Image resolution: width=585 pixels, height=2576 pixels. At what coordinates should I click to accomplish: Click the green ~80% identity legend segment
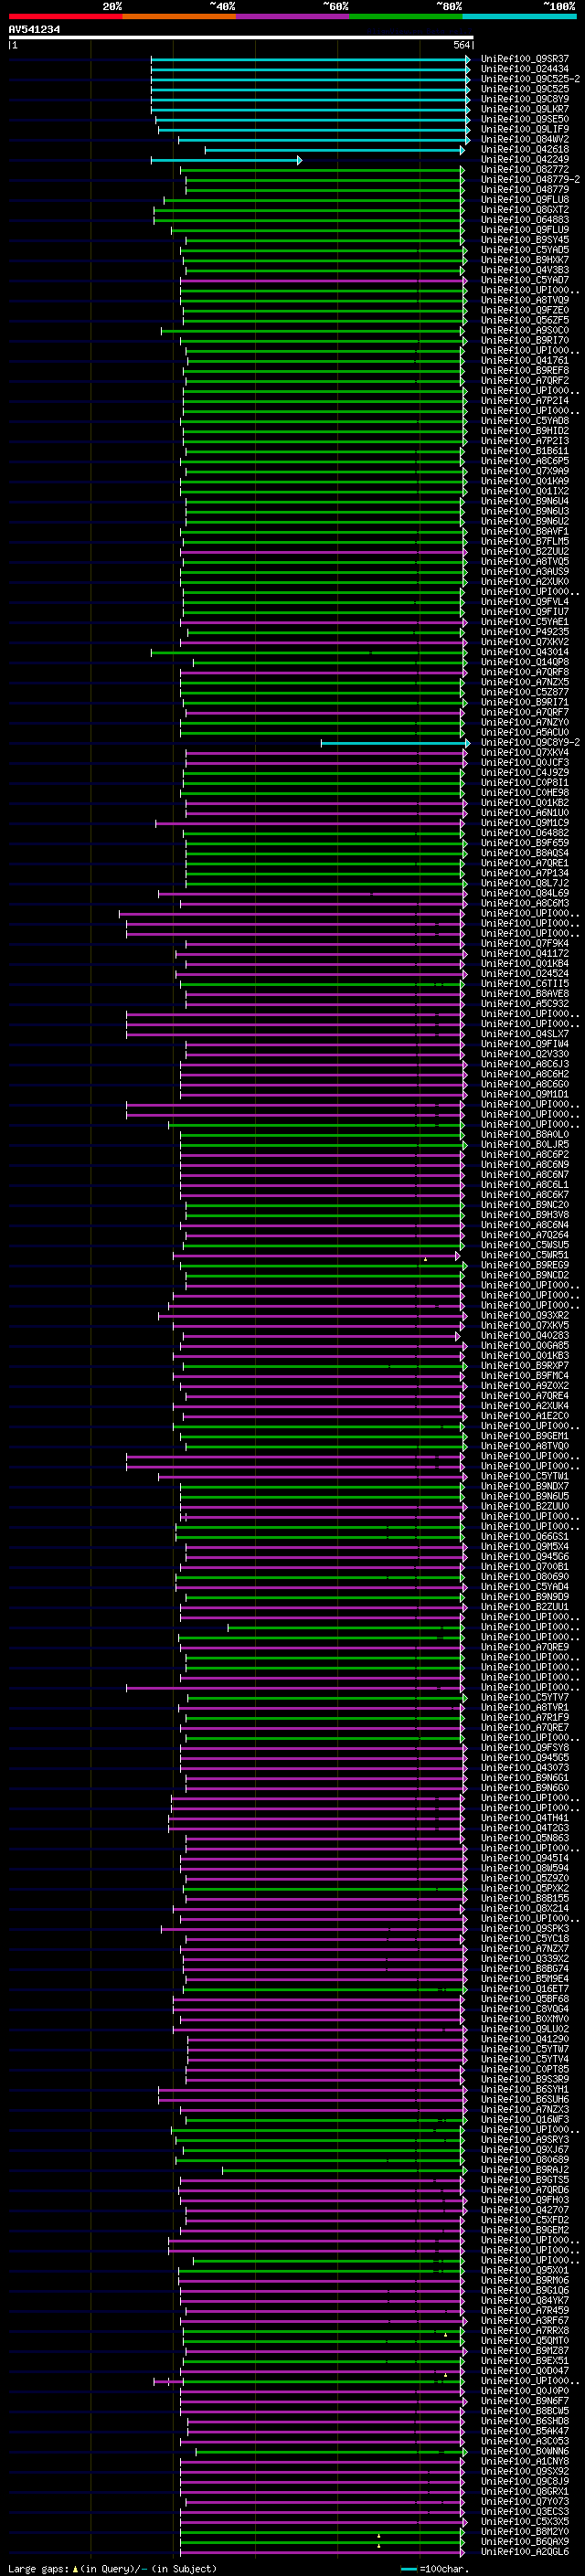[x=406, y=16]
